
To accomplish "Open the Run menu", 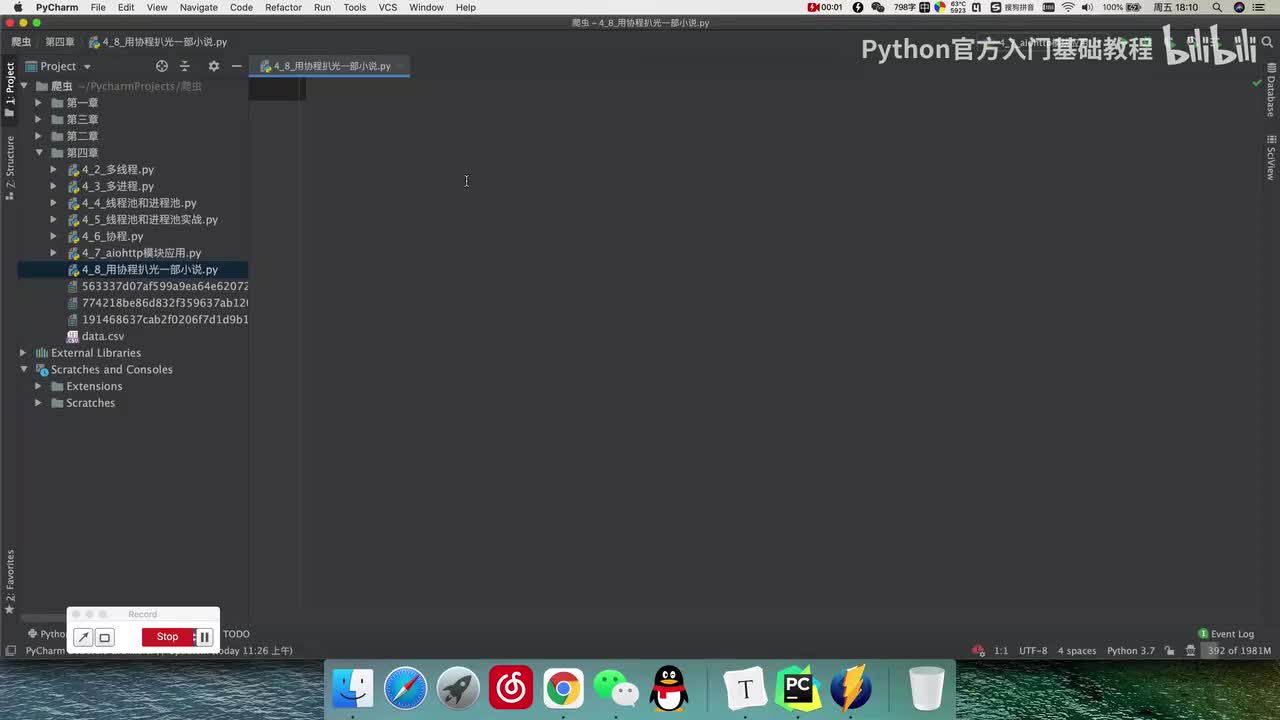I will [x=322, y=7].
